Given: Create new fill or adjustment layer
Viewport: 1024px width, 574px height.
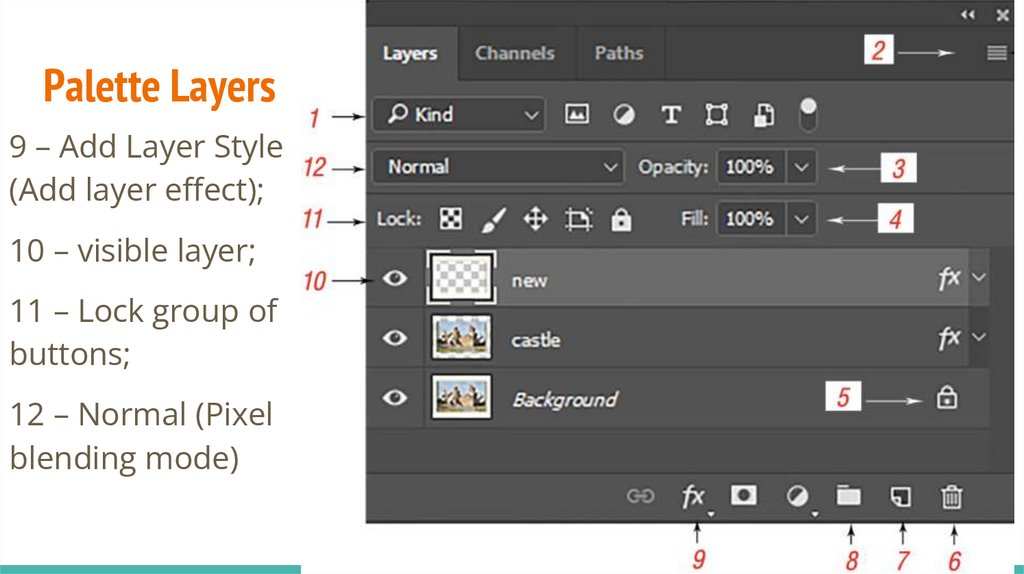Looking at the screenshot, I should 796,496.
